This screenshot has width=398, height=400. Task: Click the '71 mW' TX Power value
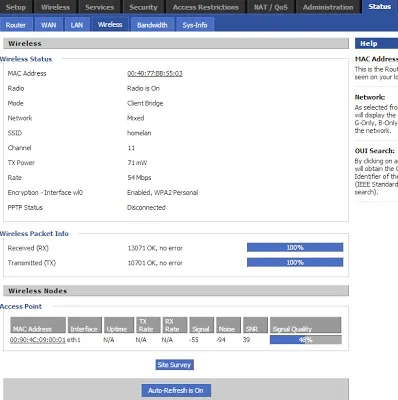point(137,163)
